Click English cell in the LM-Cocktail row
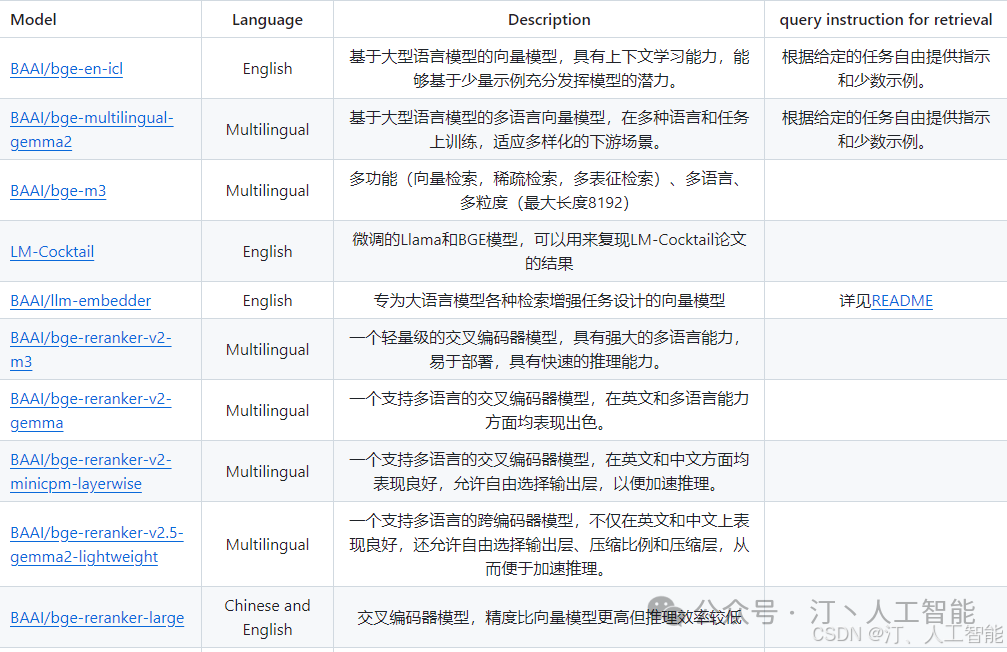Image resolution: width=1007 pixels, height=652 pixels. tap(267, 252)
